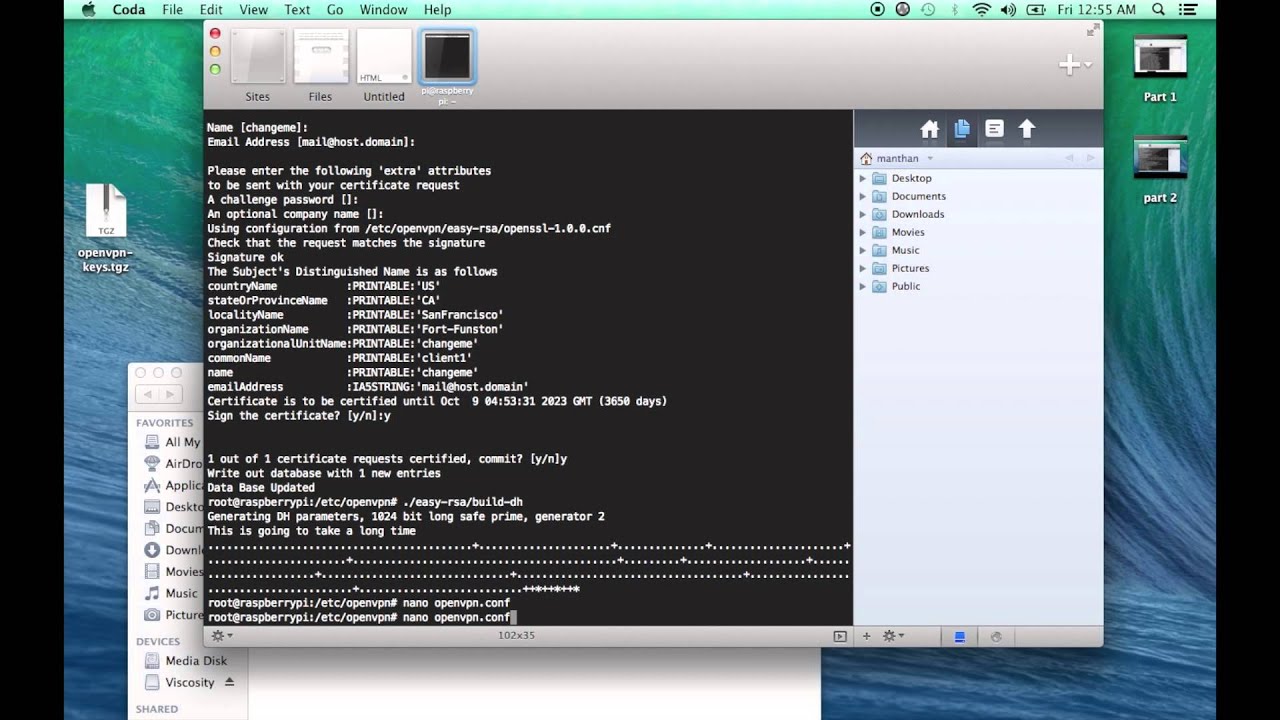This screenshot has width=1280, height=720.
Task: Open the Help menu
Action: pyautogui.click(x=437, y=10)
